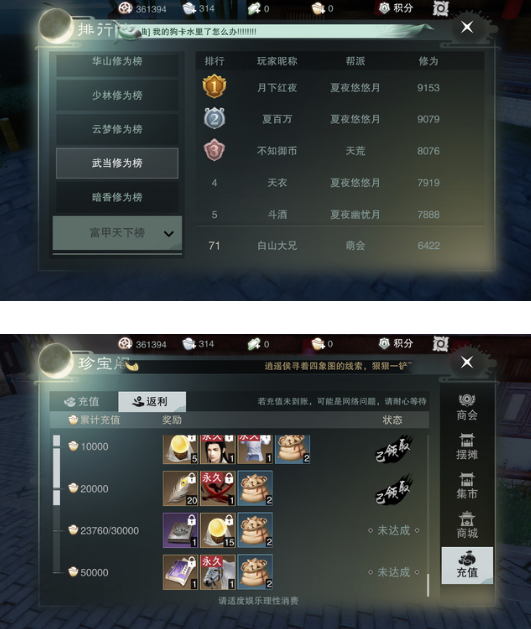Click the purple book reward in 23760/30000 row
This screenshot has width=531, height=629.
[x=180, y=530]
